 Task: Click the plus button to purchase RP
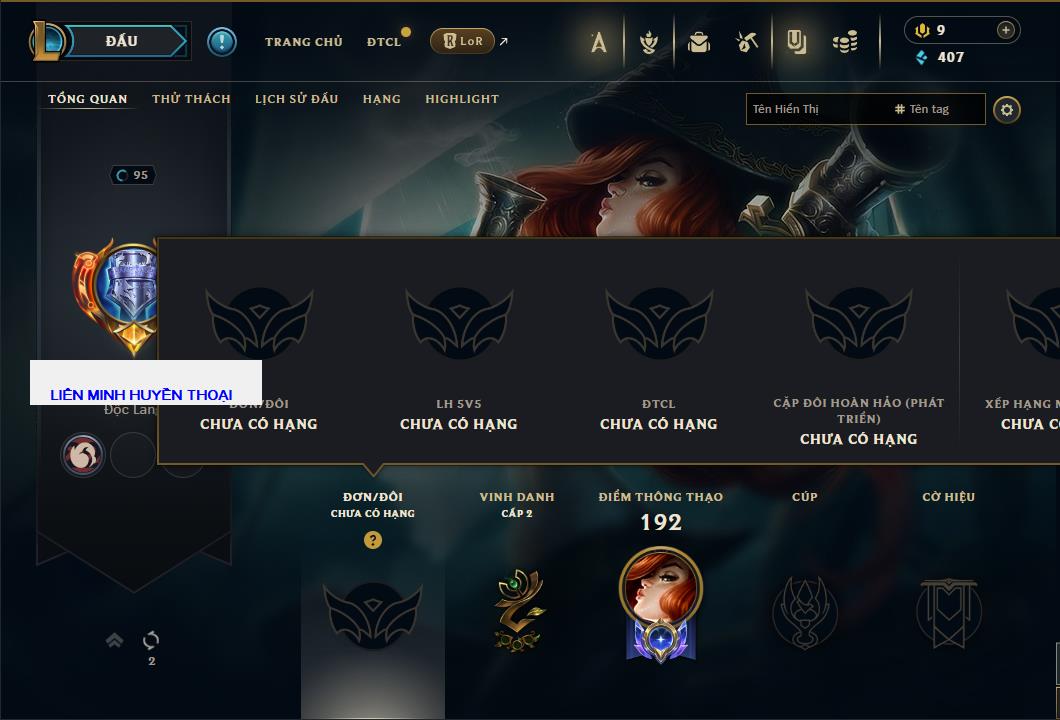[x=1006, y=30]
